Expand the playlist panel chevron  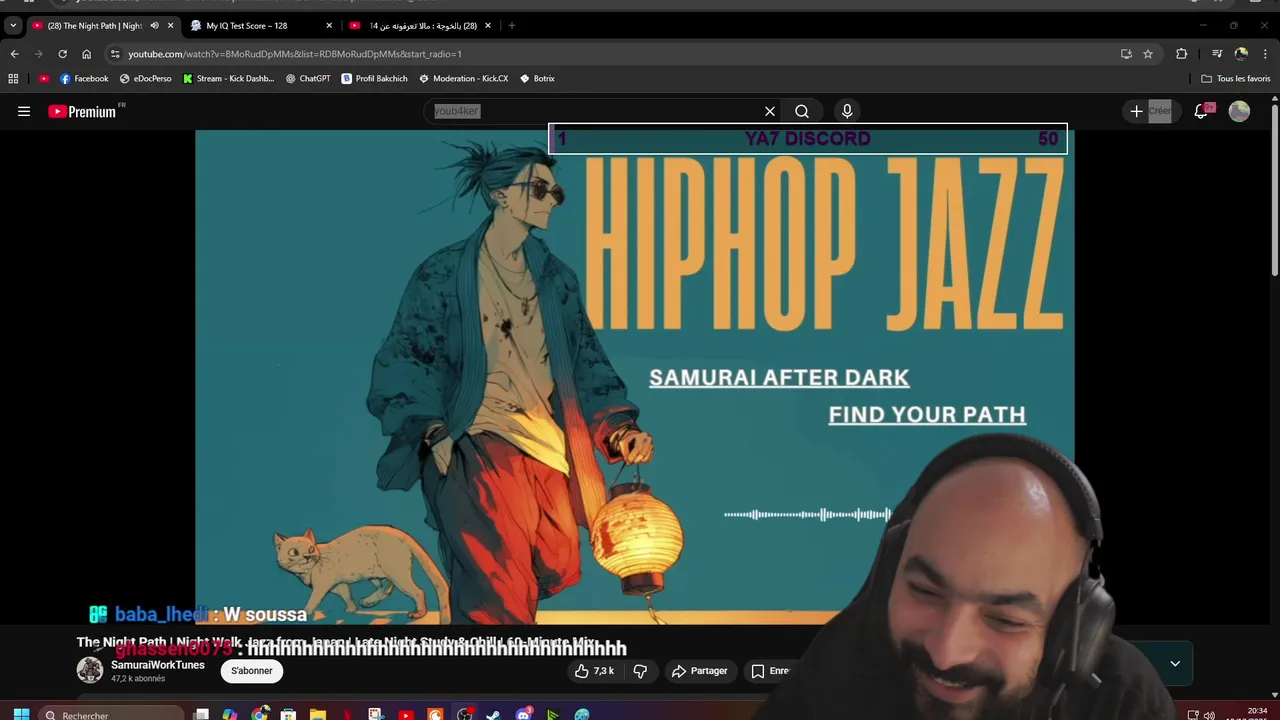click(x=1175, y=663)
